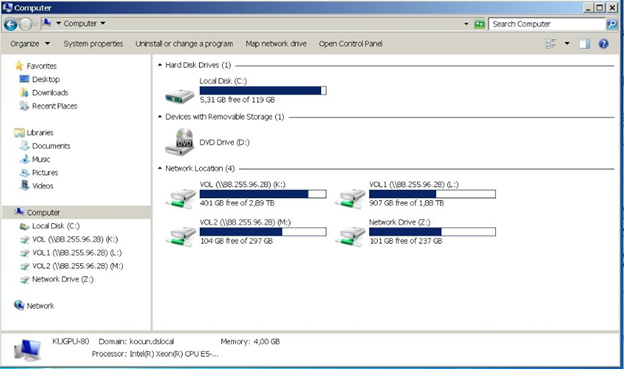
Task: Open the Organize menu
Action: click(30, 44)
